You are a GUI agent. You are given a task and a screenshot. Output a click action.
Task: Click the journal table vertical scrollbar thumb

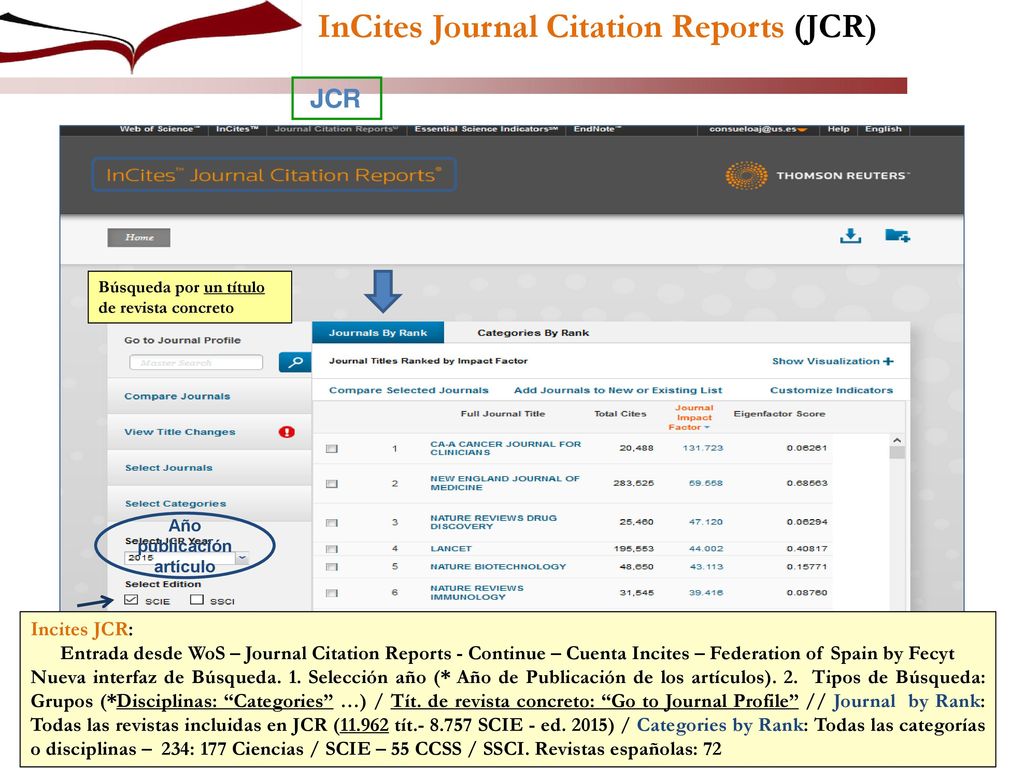click(x=897, y=453)
